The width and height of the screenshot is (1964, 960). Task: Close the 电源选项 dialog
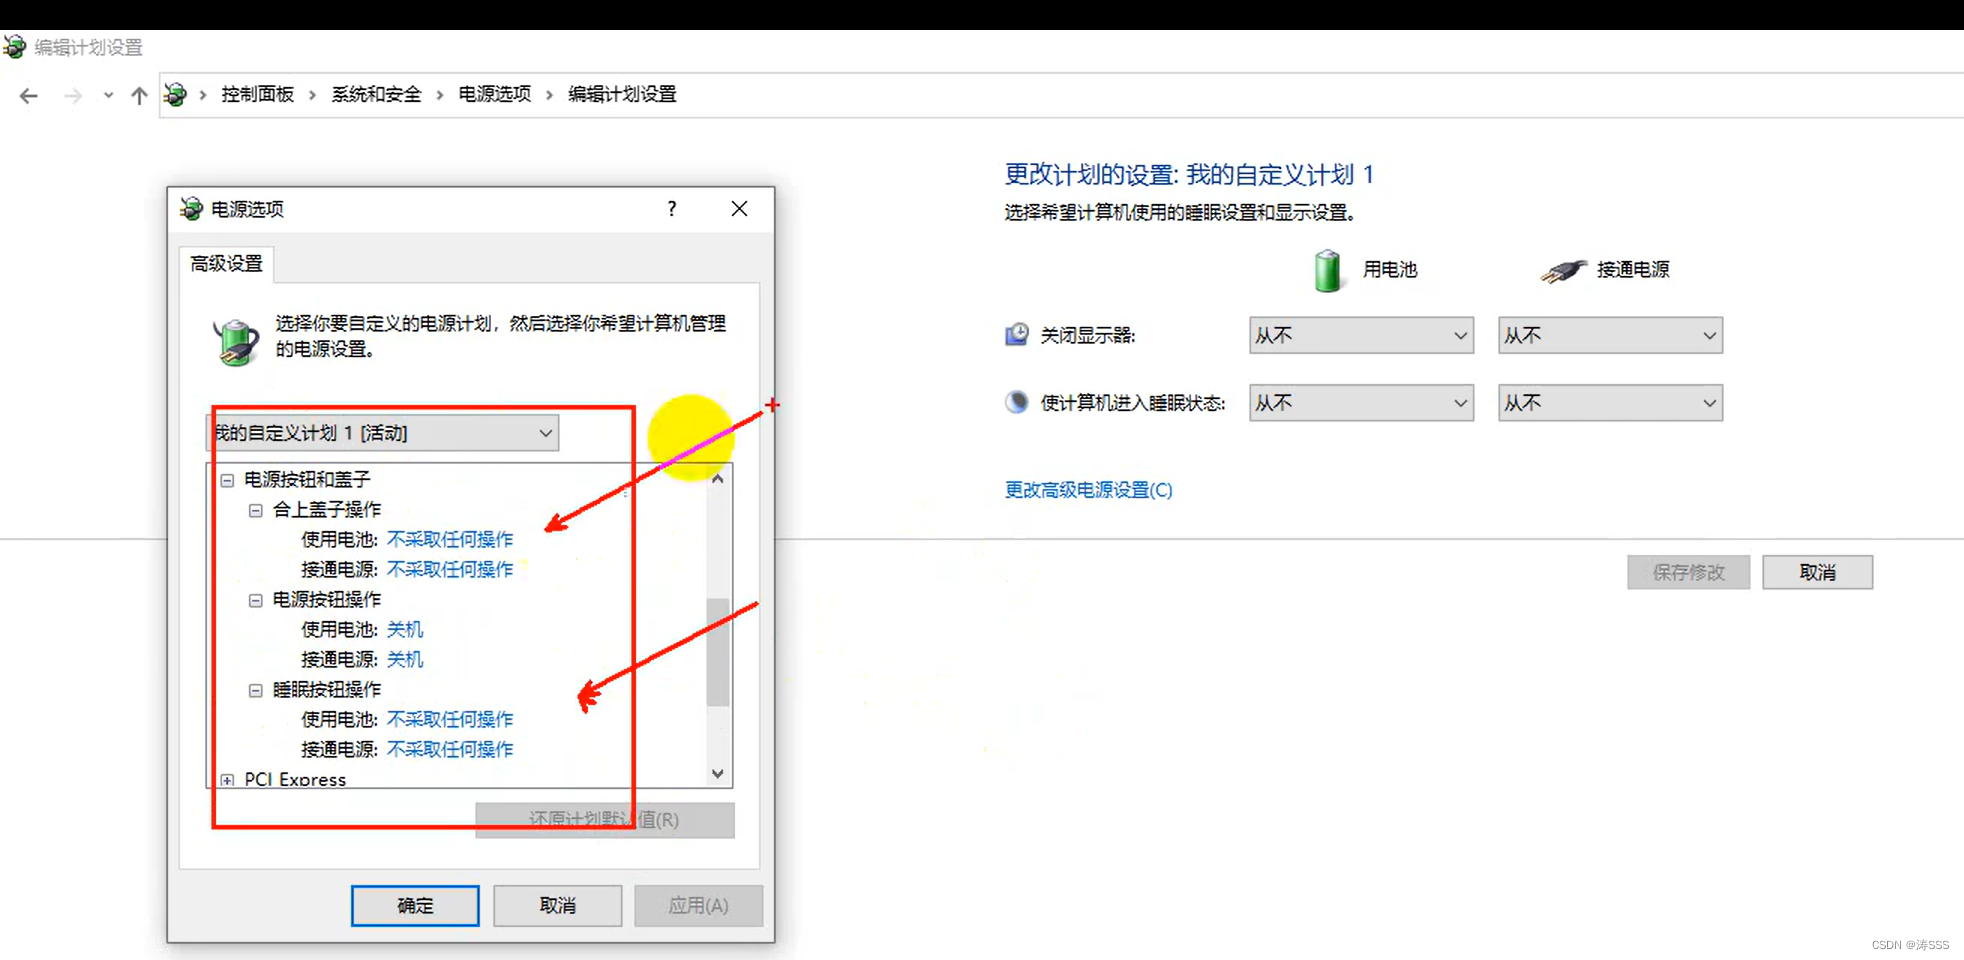tap(739, 209)
